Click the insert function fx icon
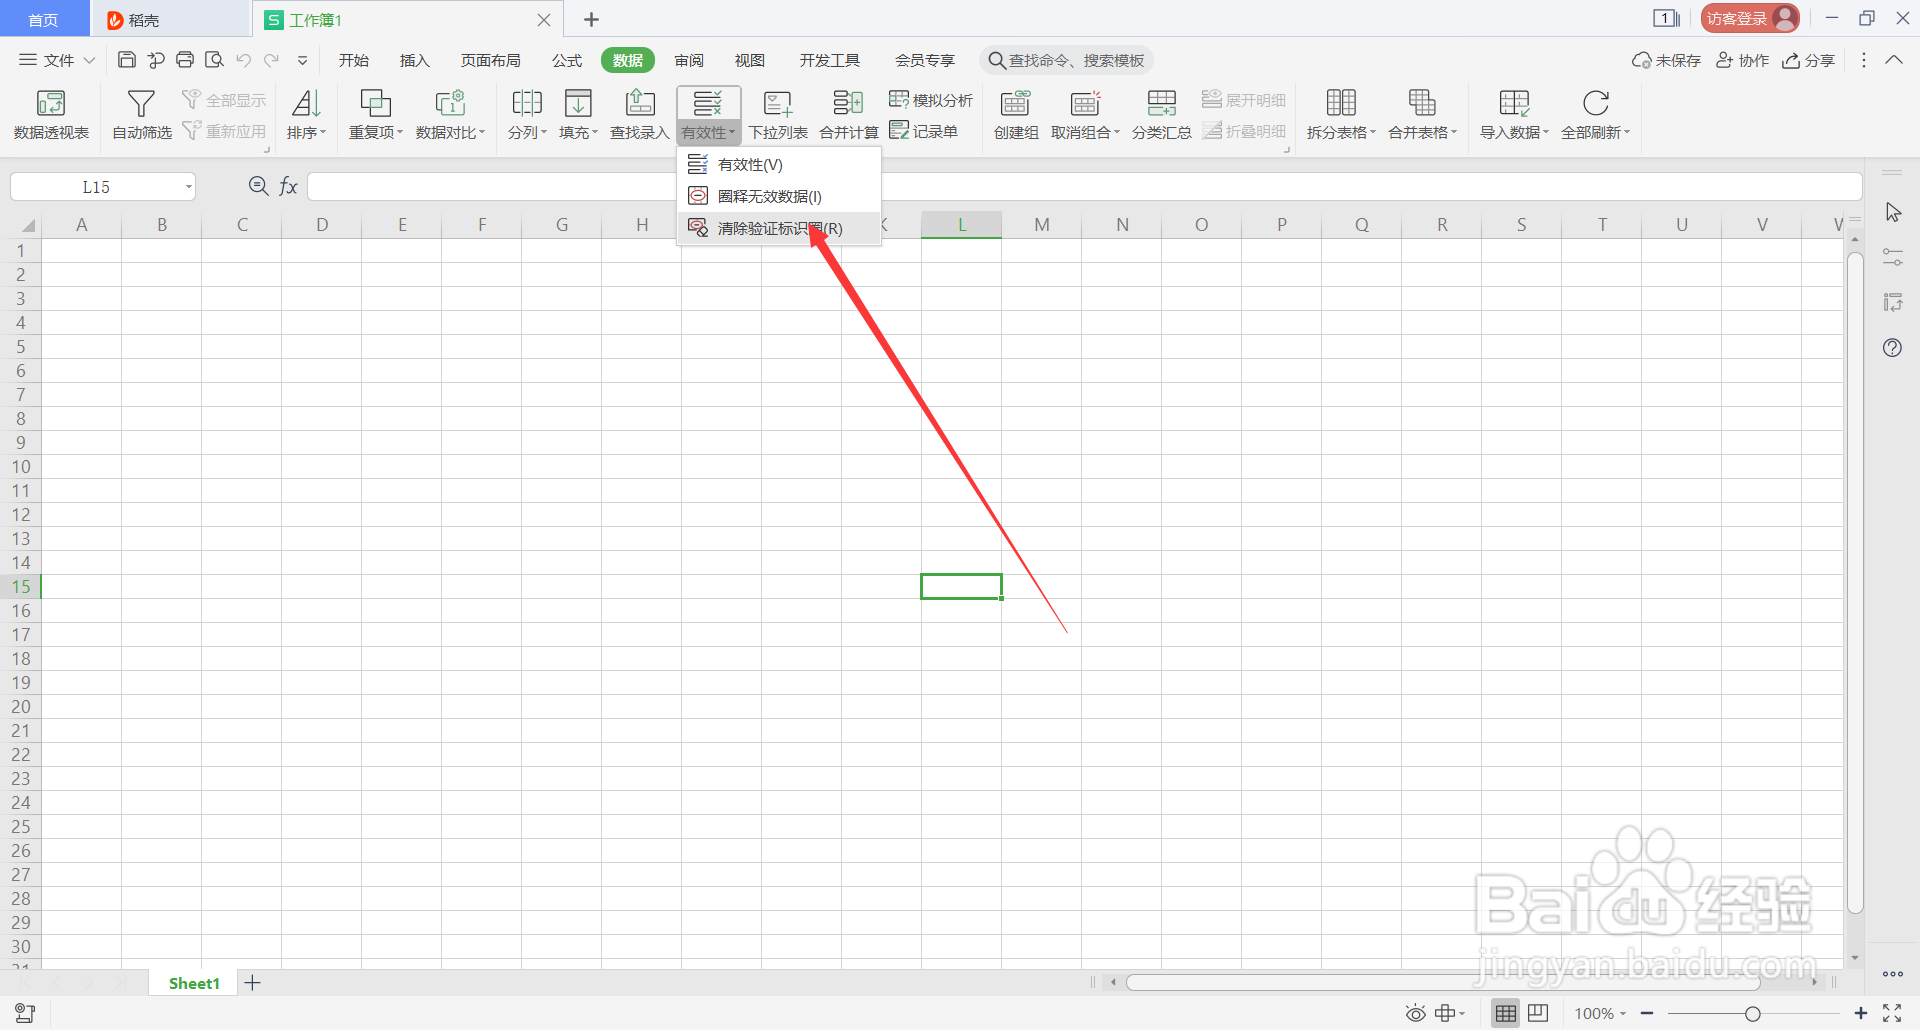This screenshot has width=1920, height=1030. (x=288, y=187)
